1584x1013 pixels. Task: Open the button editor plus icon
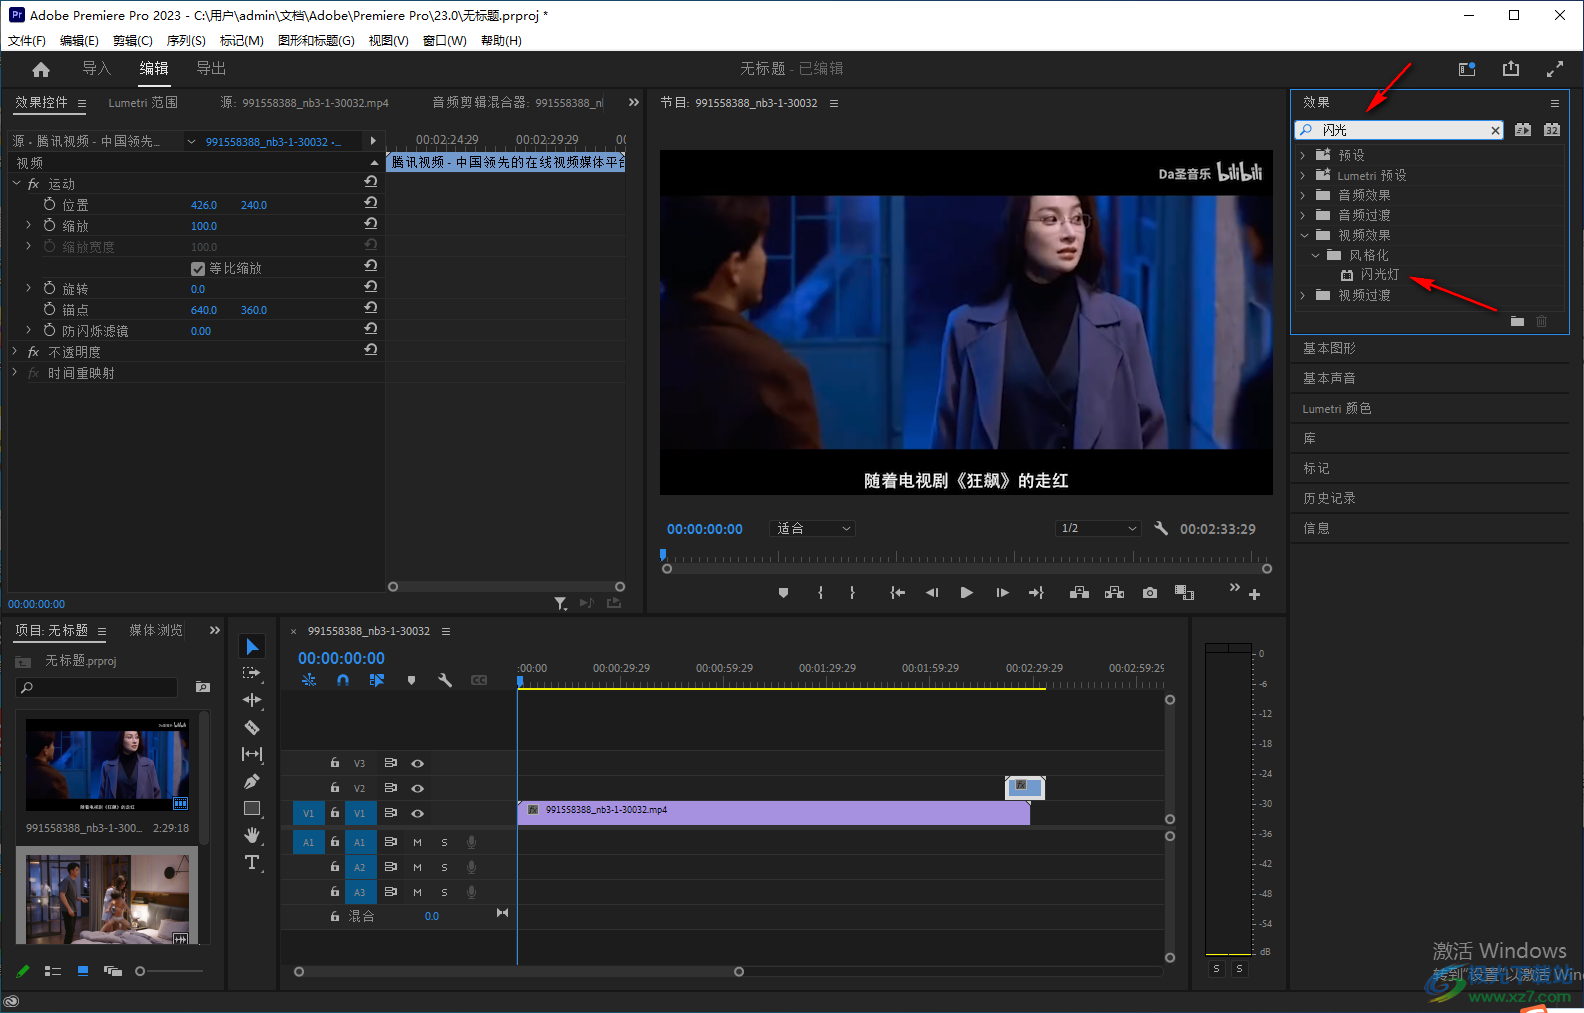(1254, 594)
